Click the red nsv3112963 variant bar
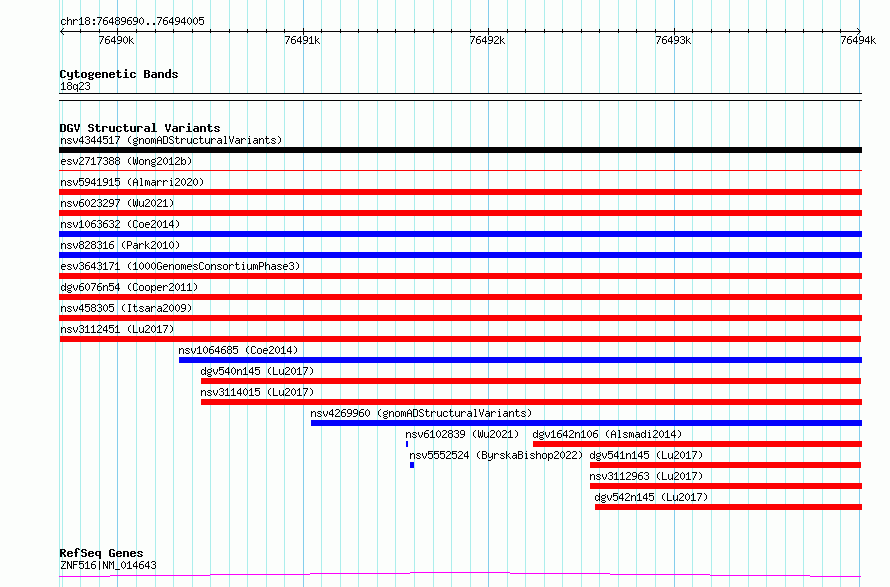890x587 pixels. [725, 486]
